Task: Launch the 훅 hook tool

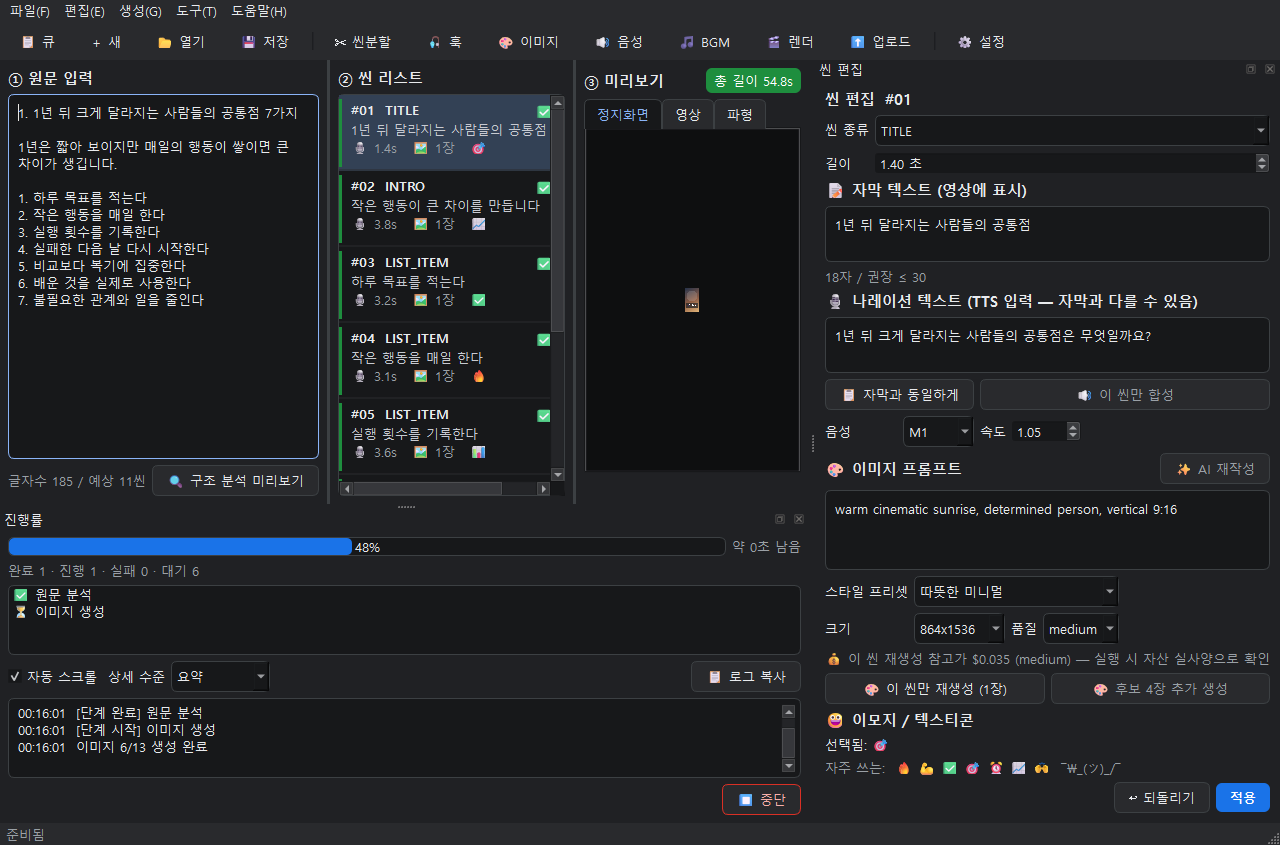Action: pyautogui.click(x=445, y=42)
